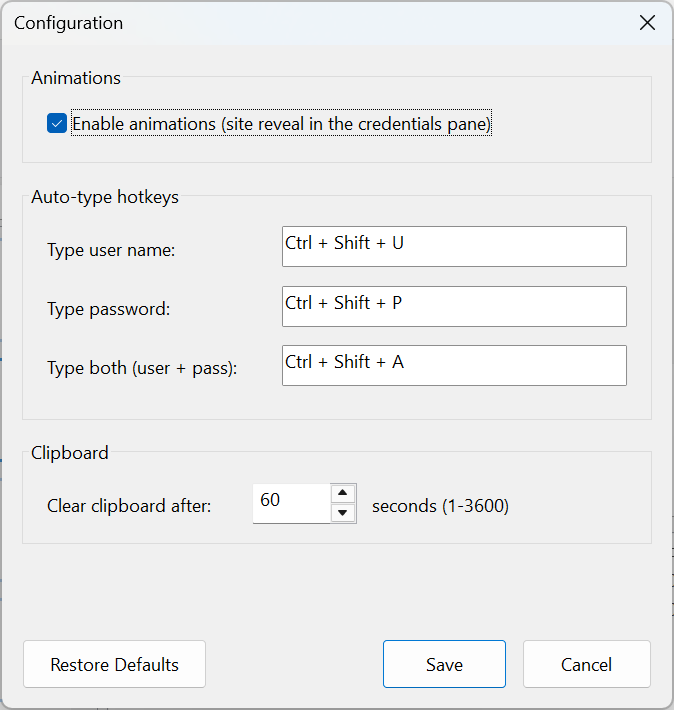The width and height of the screenshot is (674, 710).
Task: Click the Type password hotkey field
Action: (454, 307)
